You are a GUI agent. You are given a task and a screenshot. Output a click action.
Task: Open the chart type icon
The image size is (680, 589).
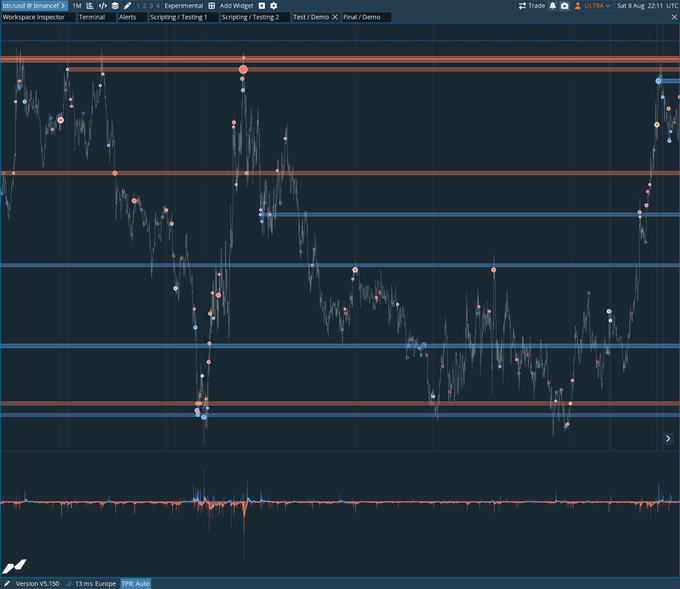point(90,6)
